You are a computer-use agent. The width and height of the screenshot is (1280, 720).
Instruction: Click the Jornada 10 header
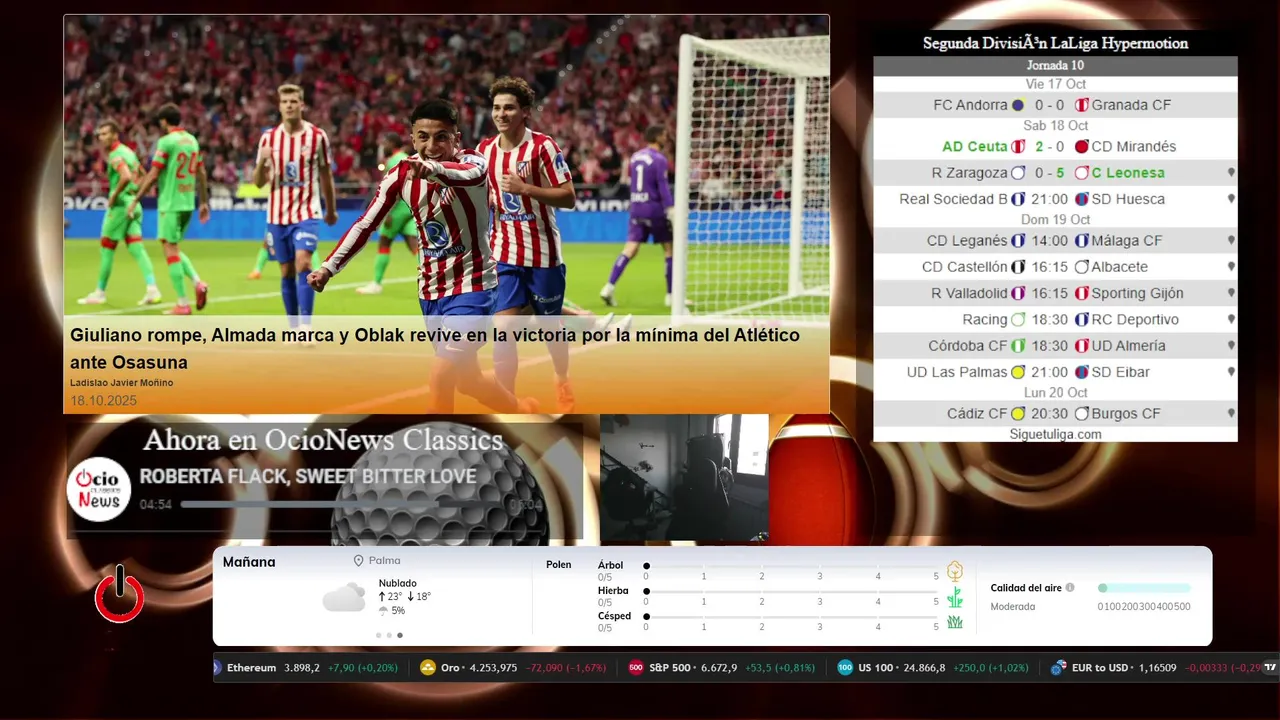pos(1055,65)
